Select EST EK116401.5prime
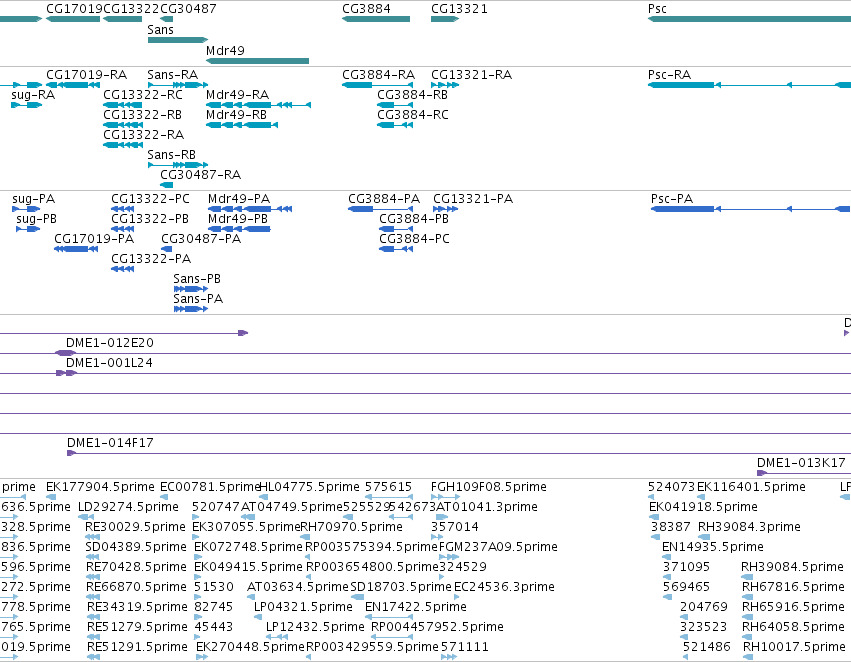 pyautogui.click(x=751, y=487)
